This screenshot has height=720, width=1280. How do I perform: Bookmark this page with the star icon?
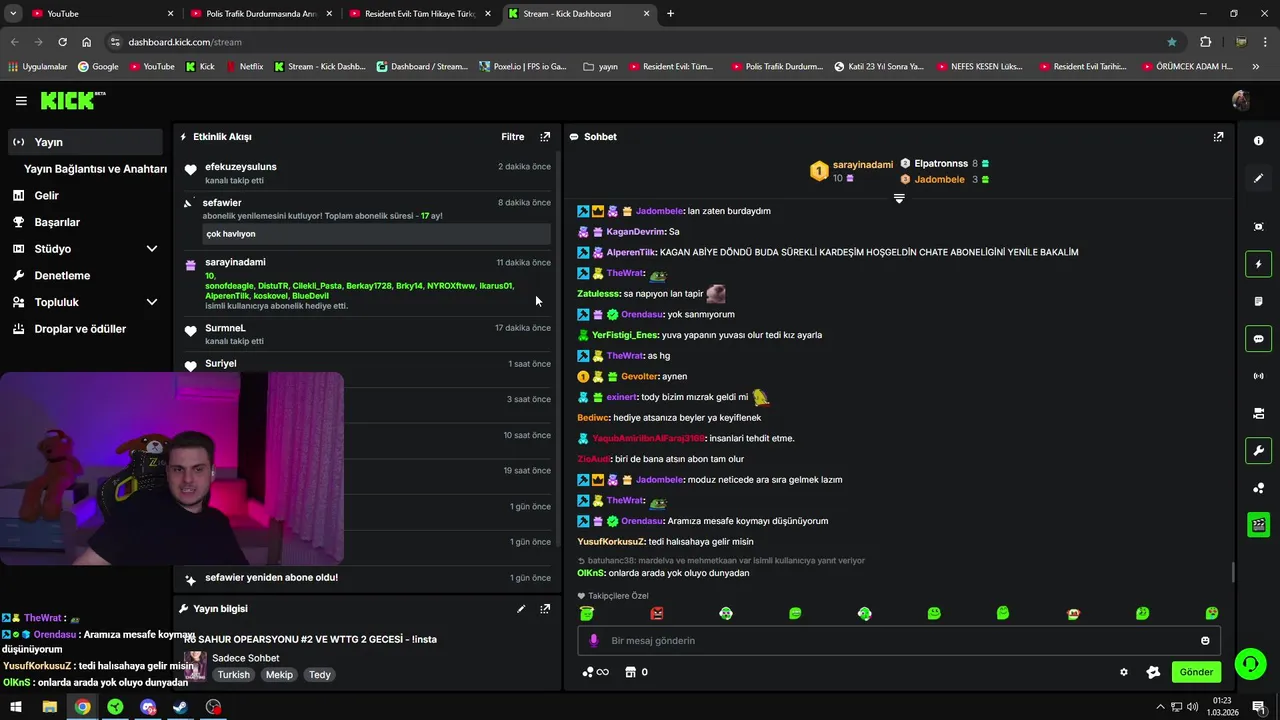[1172, 42]
